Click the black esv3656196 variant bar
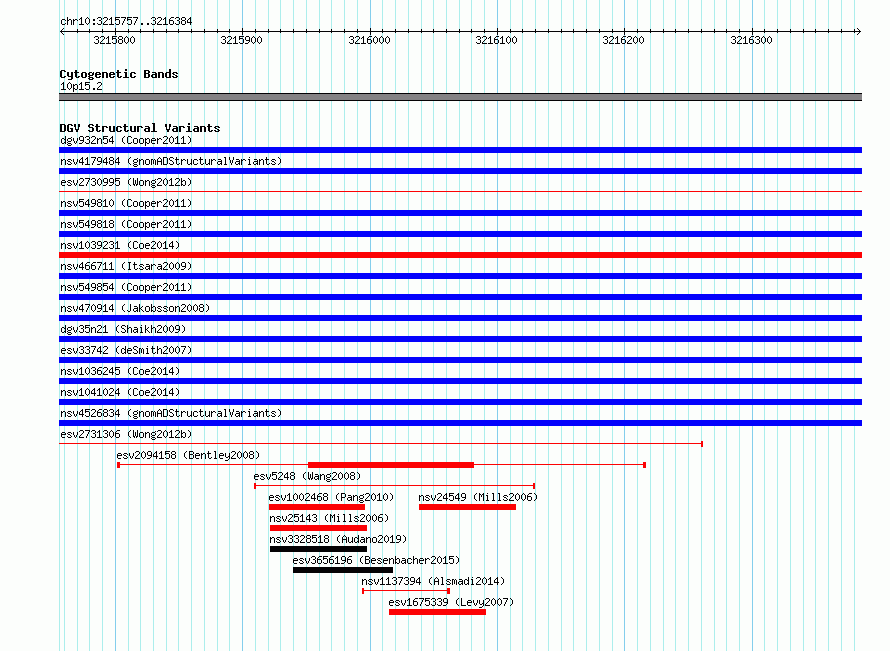This screenshot has width=890, height=651. click(x=343, y=570)
